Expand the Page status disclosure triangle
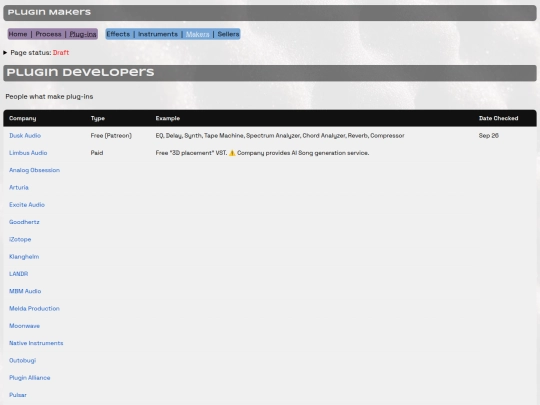This screenshot has height=405, width=540. (x=5, y=53)
